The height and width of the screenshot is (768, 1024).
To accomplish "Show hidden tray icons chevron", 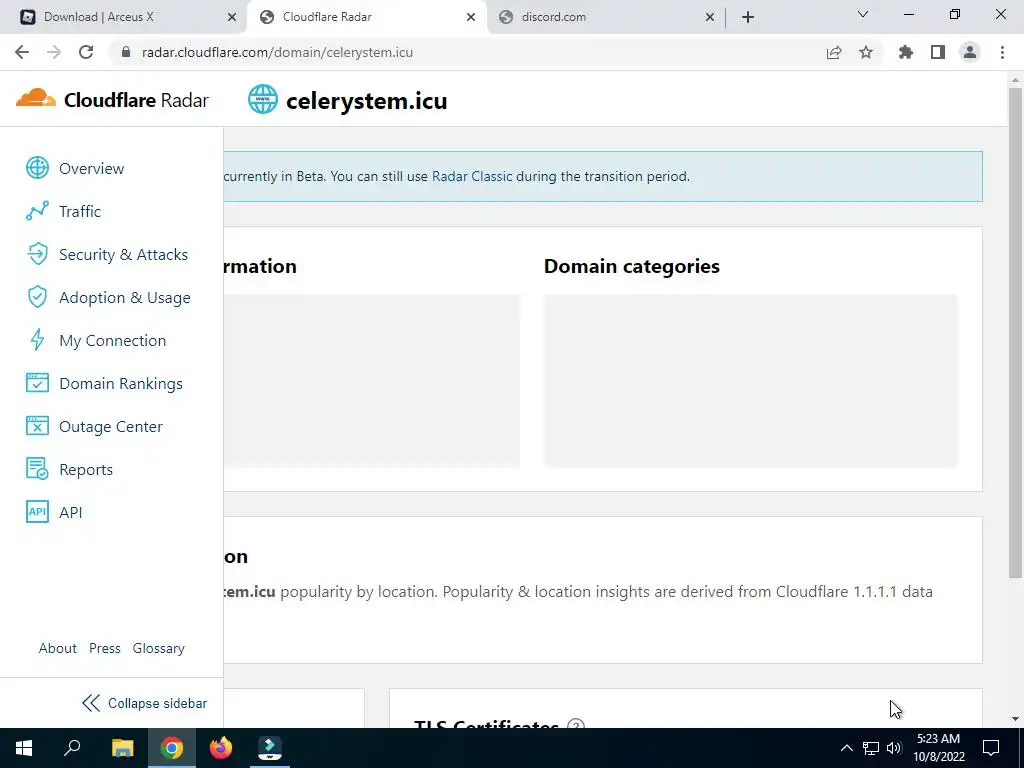I will click(846, 748).
